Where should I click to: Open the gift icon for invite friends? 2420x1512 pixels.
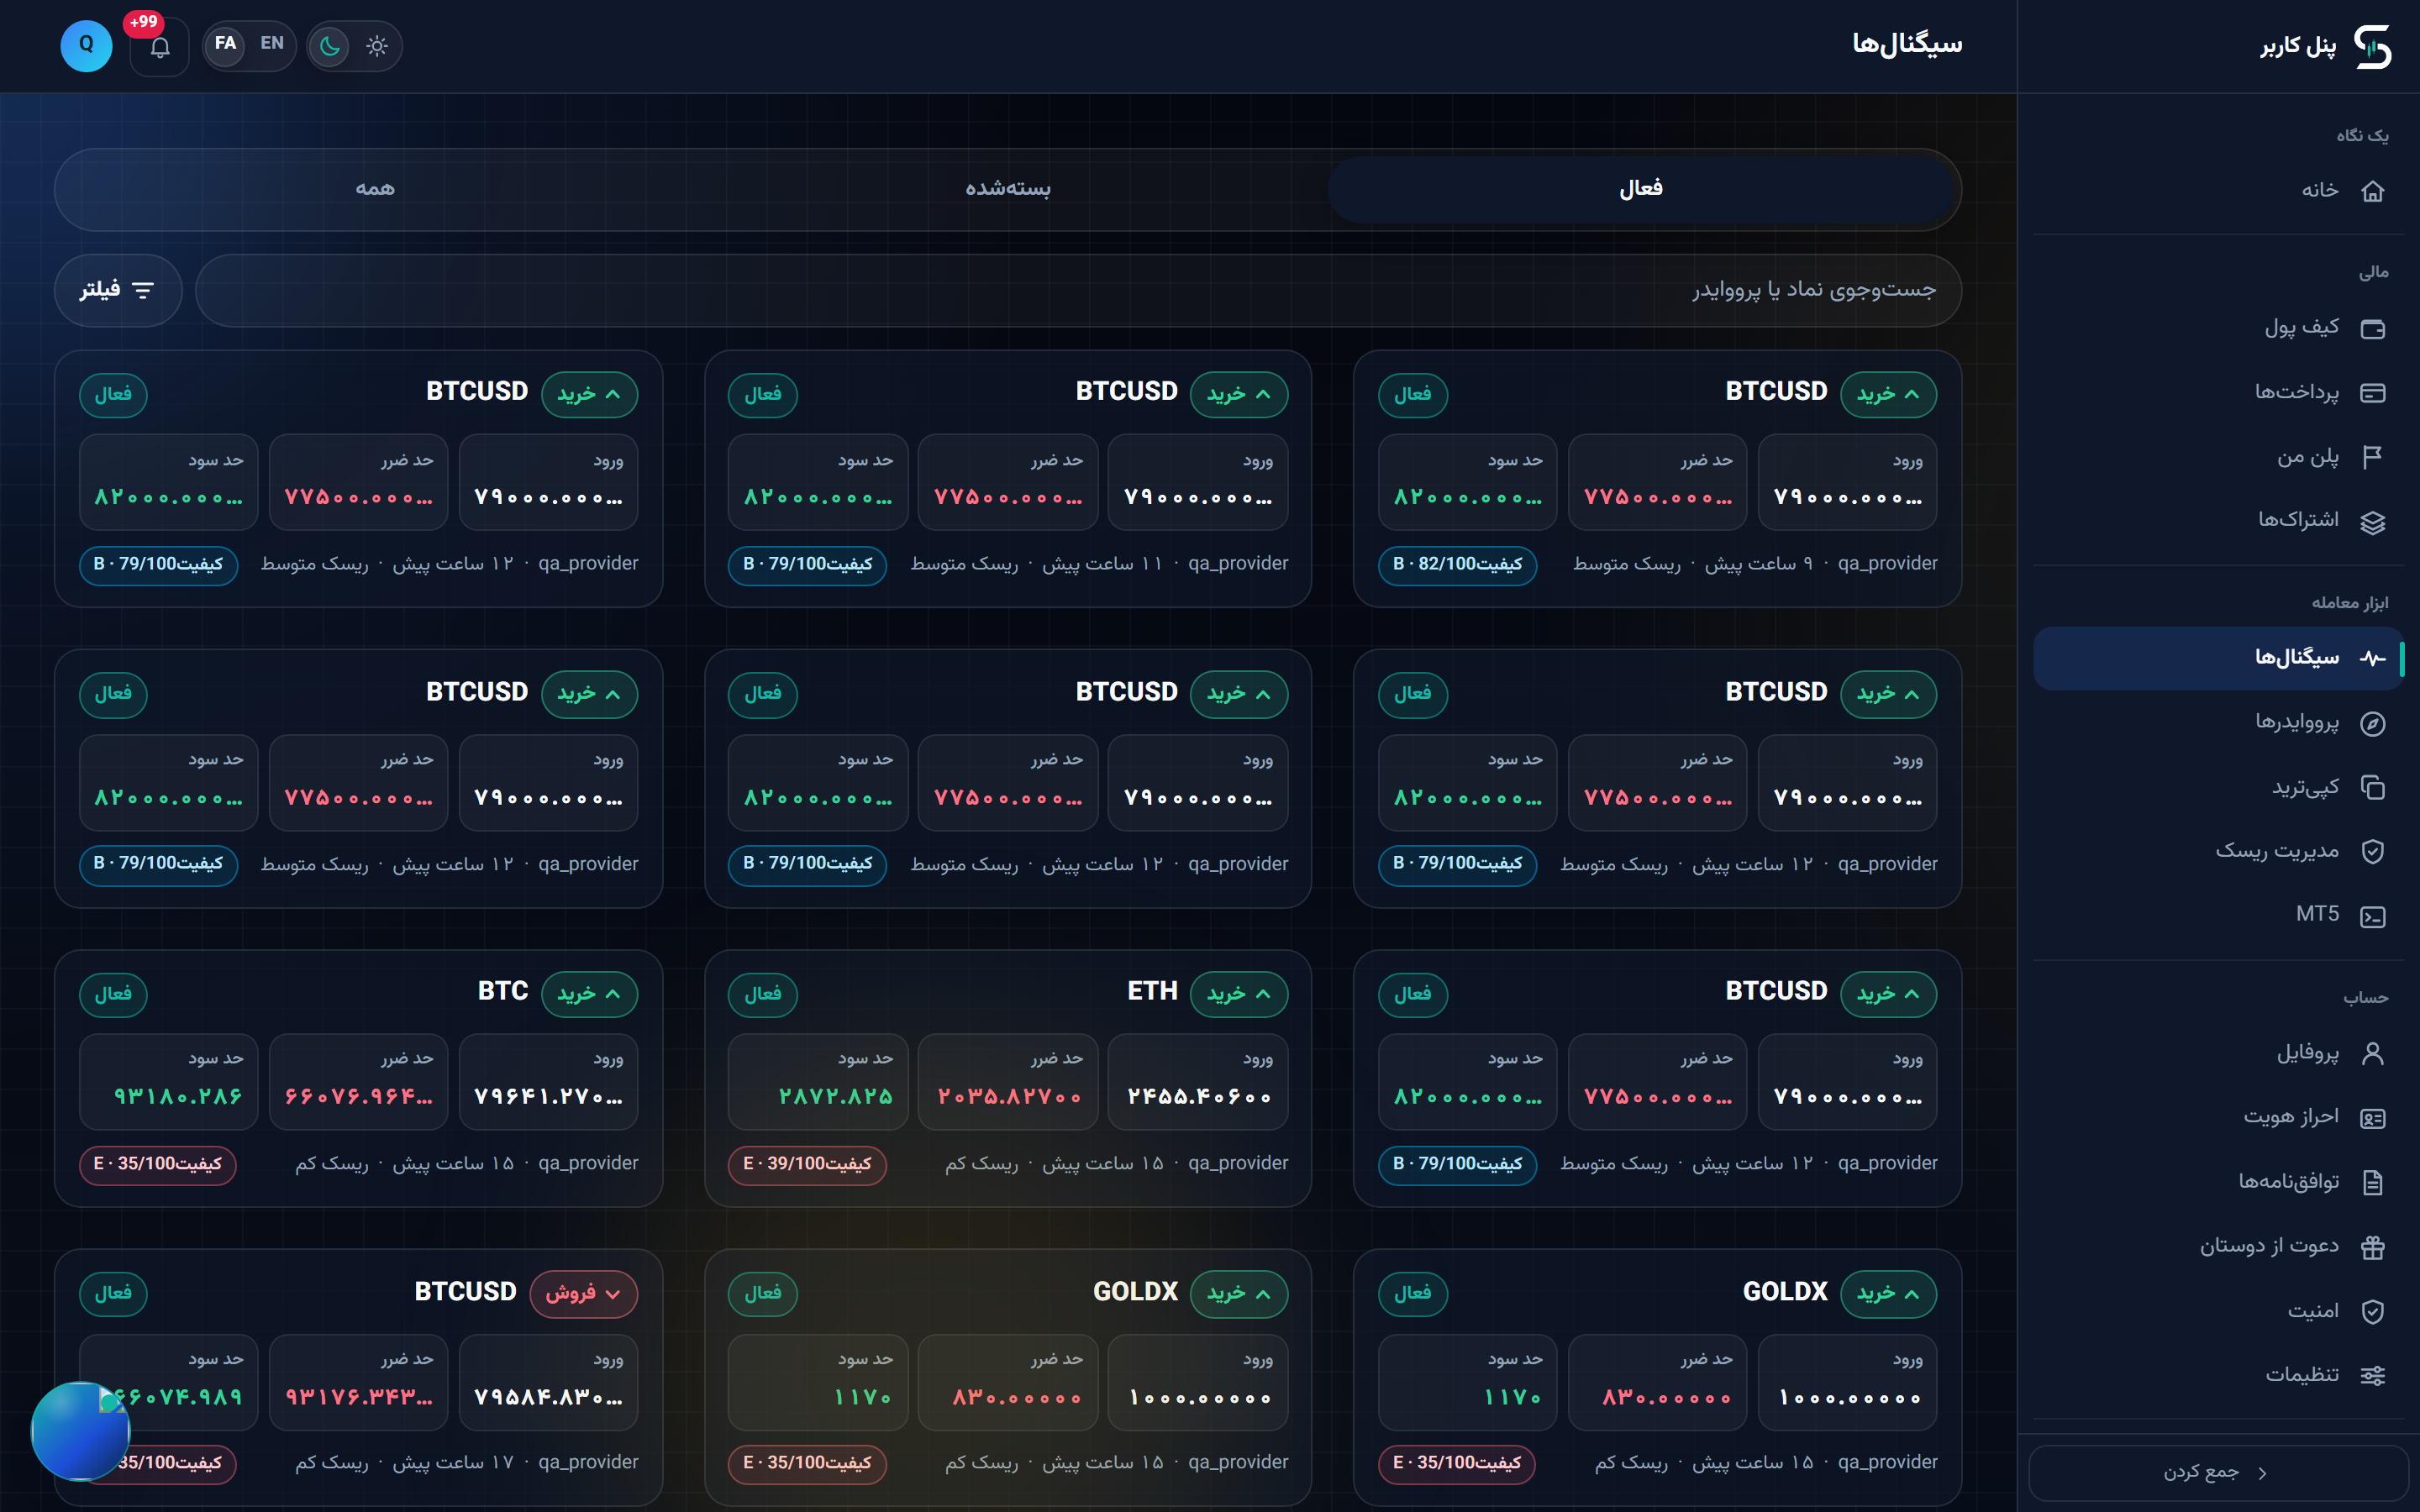click(2372, 1247)
